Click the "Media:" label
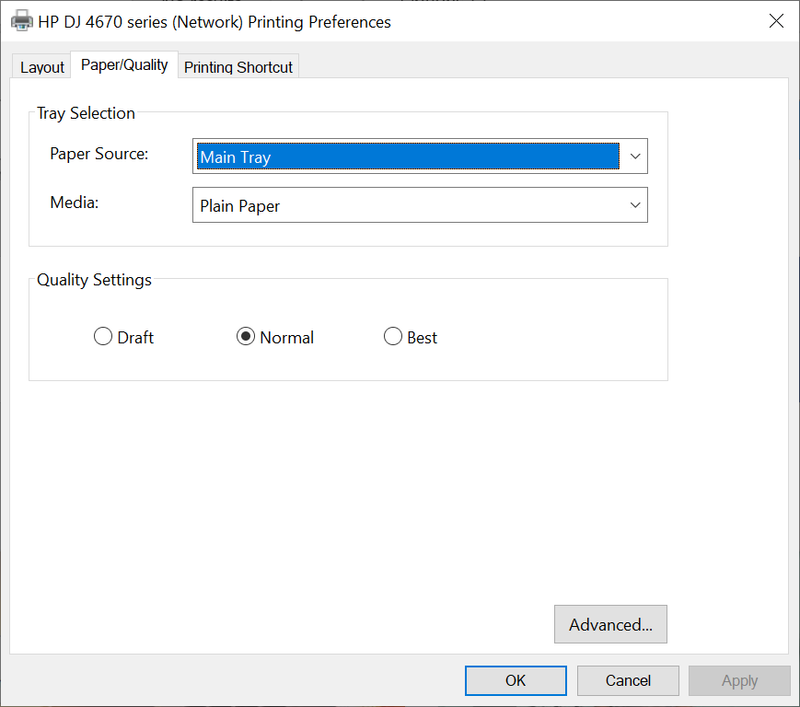This screenshot has width=800, height=707. [x=75, y=202]
